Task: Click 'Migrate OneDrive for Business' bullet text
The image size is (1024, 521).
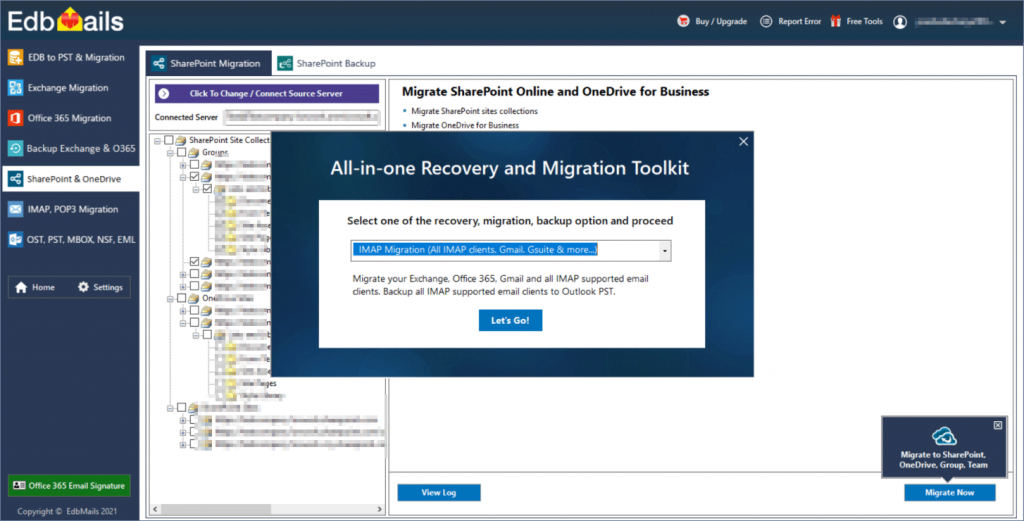Action: pos(465,125)
